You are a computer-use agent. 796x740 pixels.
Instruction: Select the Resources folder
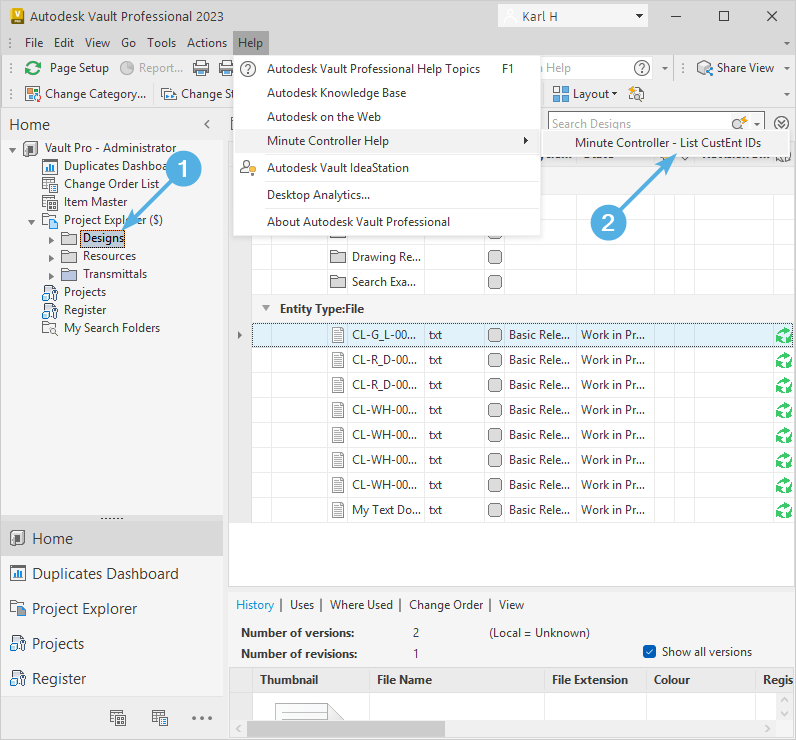[109, 256]
